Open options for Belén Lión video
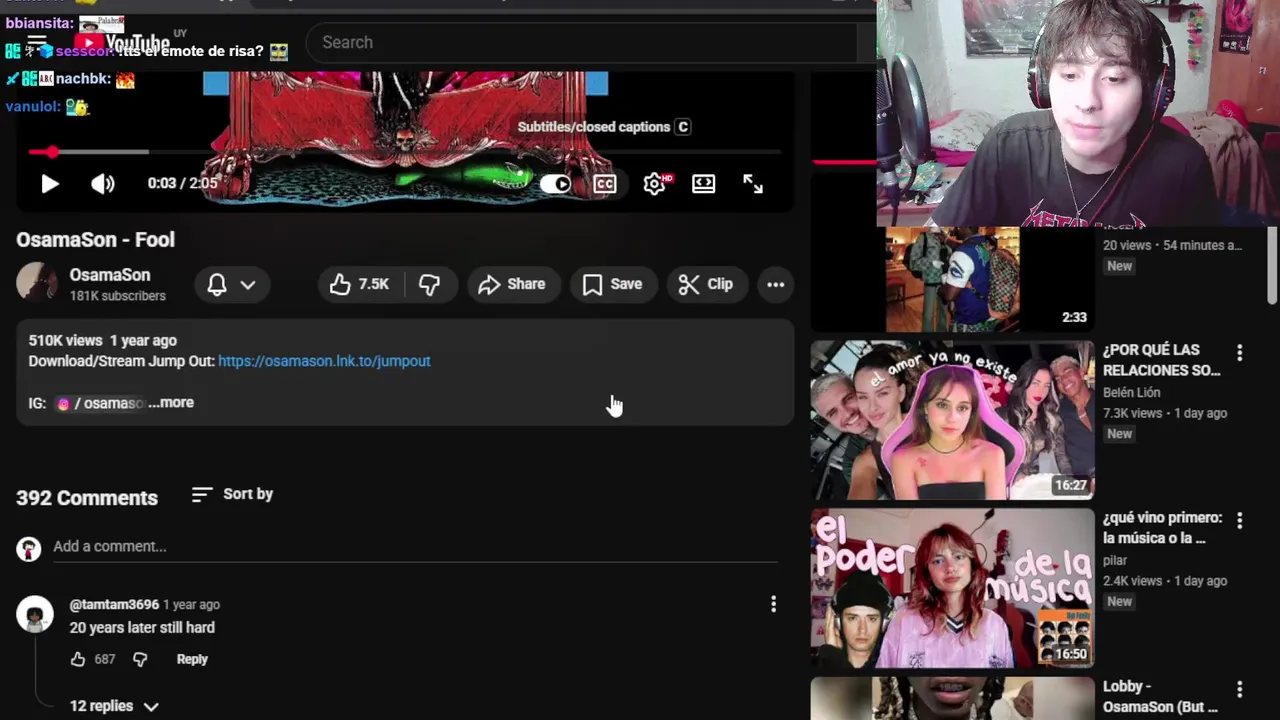This screenshot has height=720, width=1280. point(1240,353)
